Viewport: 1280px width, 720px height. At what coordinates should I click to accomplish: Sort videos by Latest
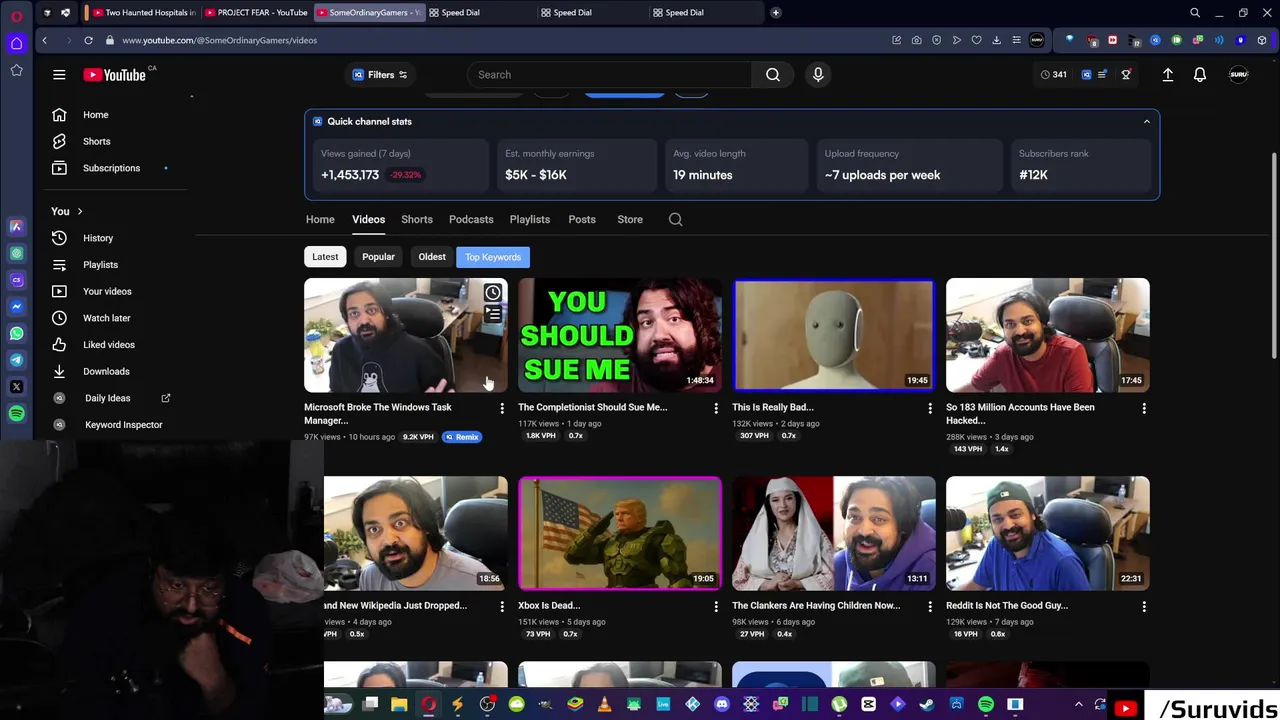[x=325, y=257]
